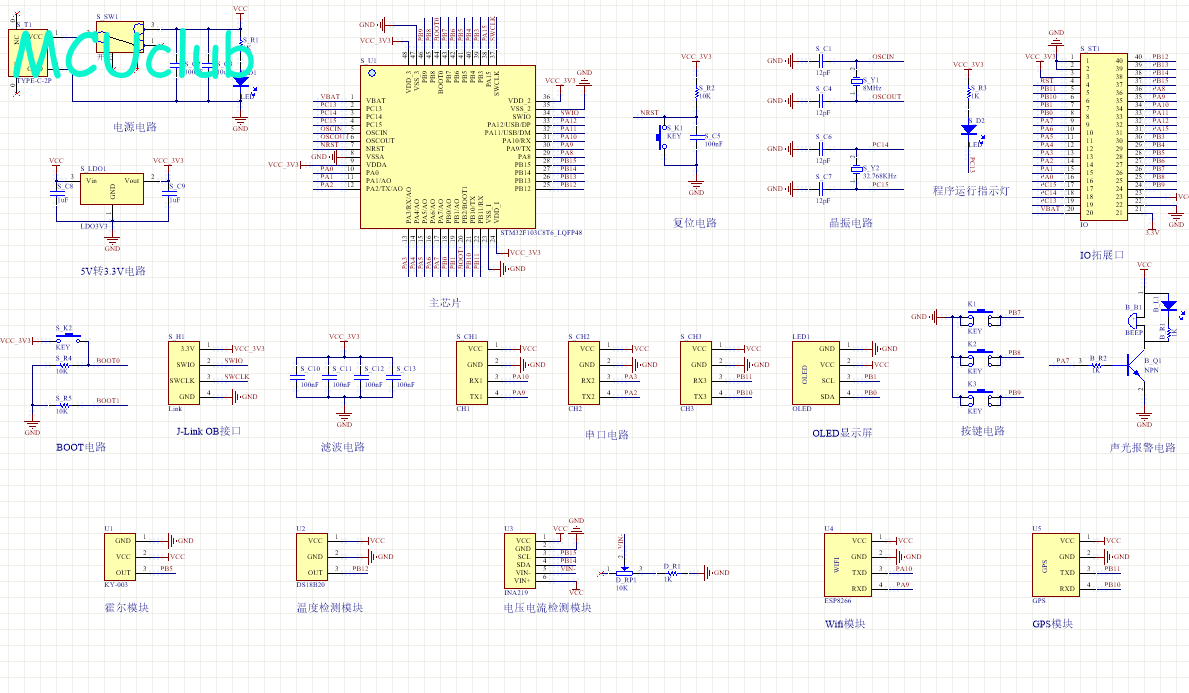Click the ESP8266 WIFI module block
Screen dimensions: 1189x693
click(x=848, y=565)
